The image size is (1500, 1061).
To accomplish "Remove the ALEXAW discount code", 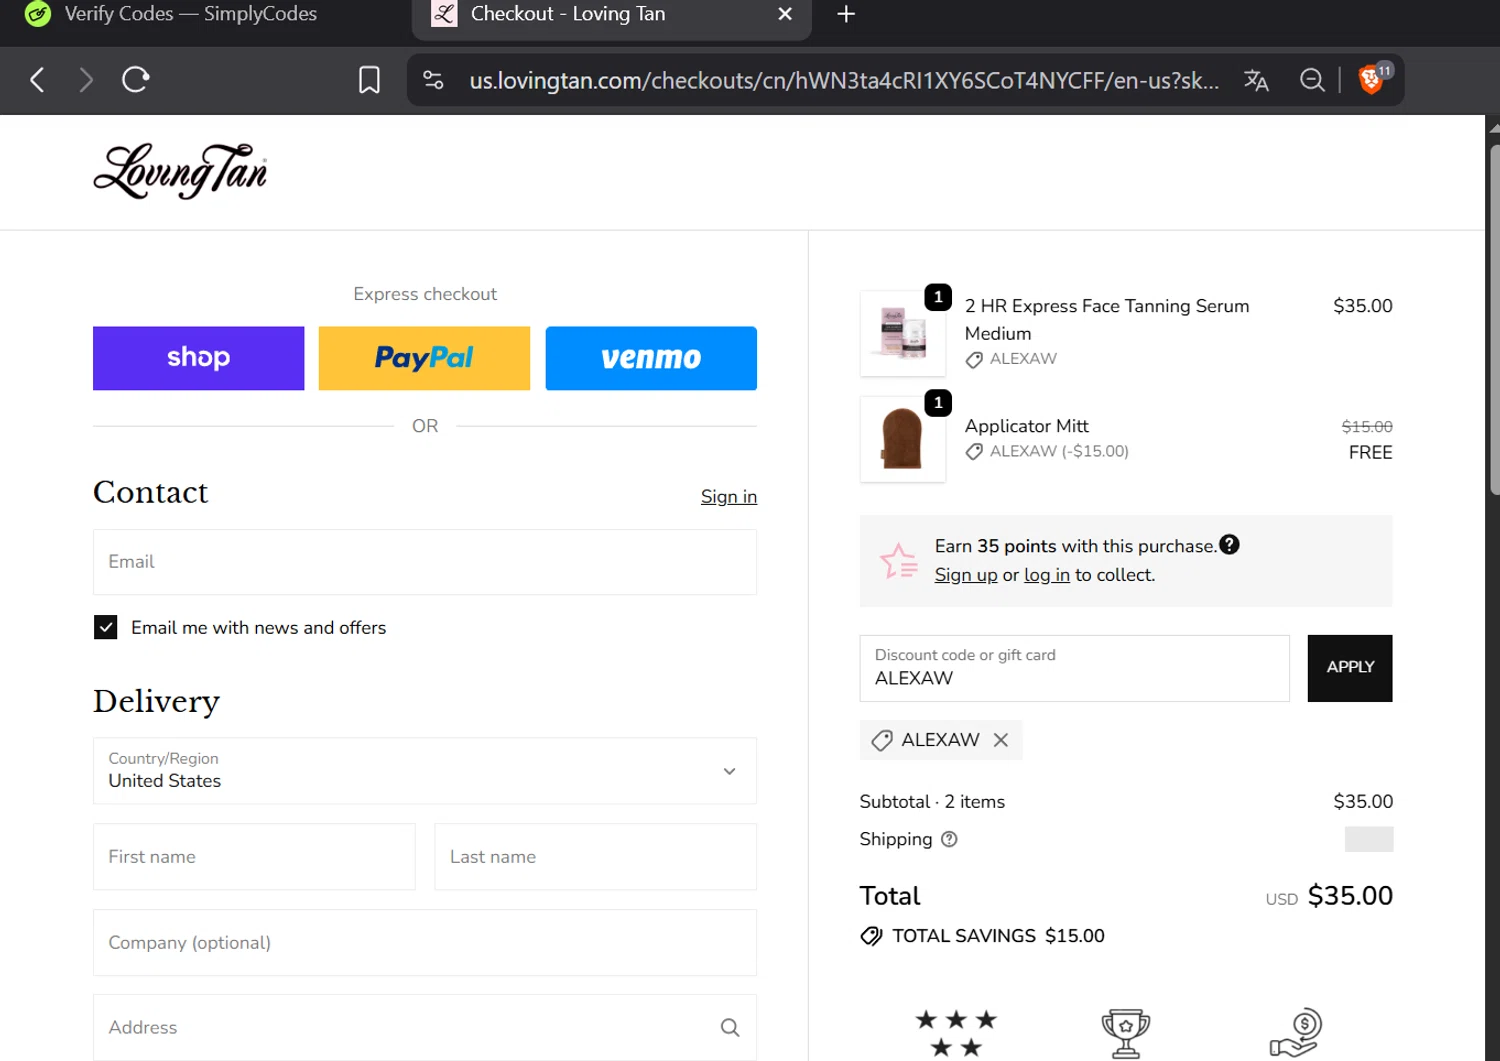I will 1001,740.
